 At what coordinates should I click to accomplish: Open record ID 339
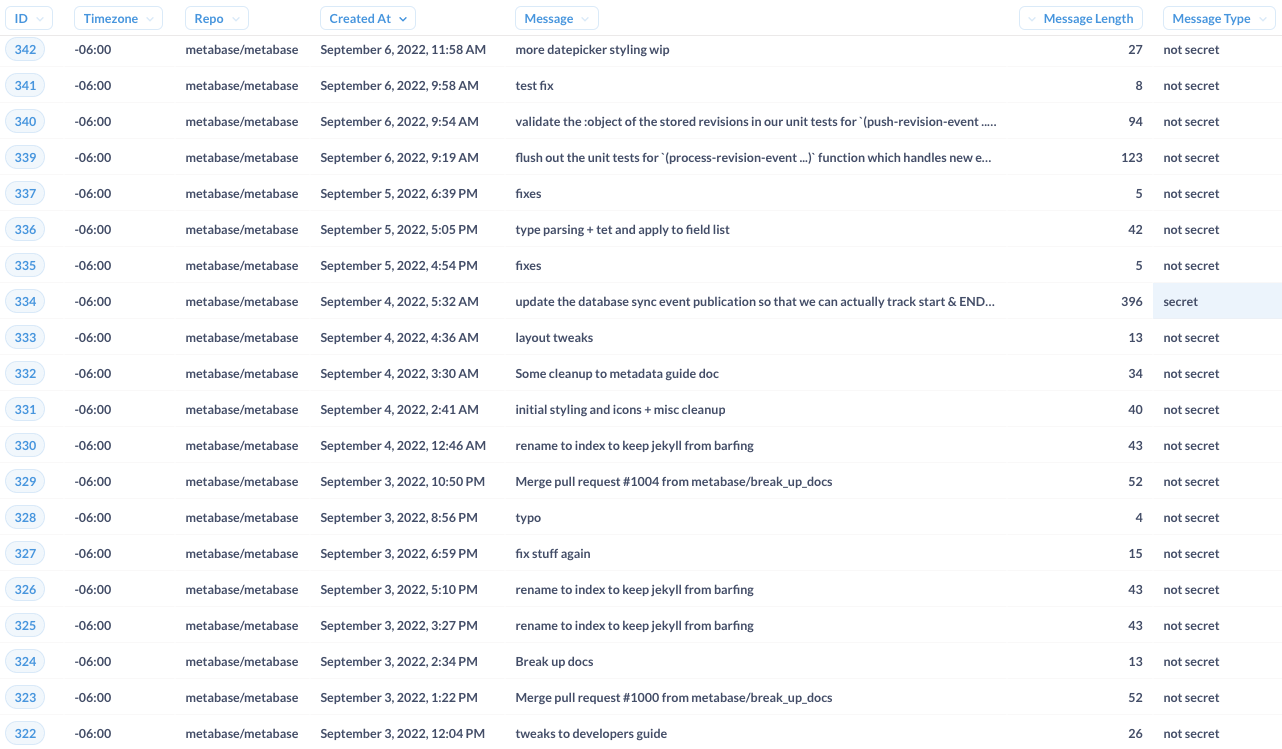point(25,158)
